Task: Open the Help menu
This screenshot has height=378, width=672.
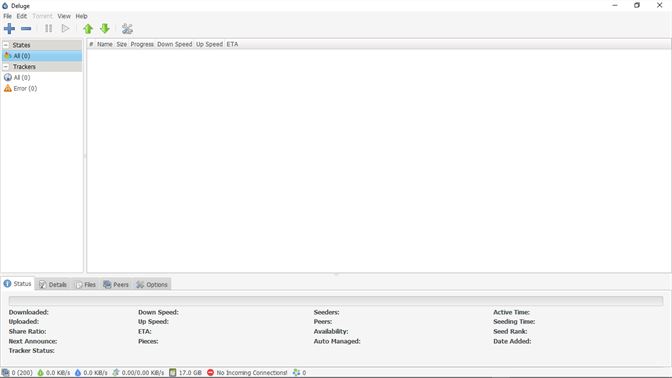Action: click(81, 16)
